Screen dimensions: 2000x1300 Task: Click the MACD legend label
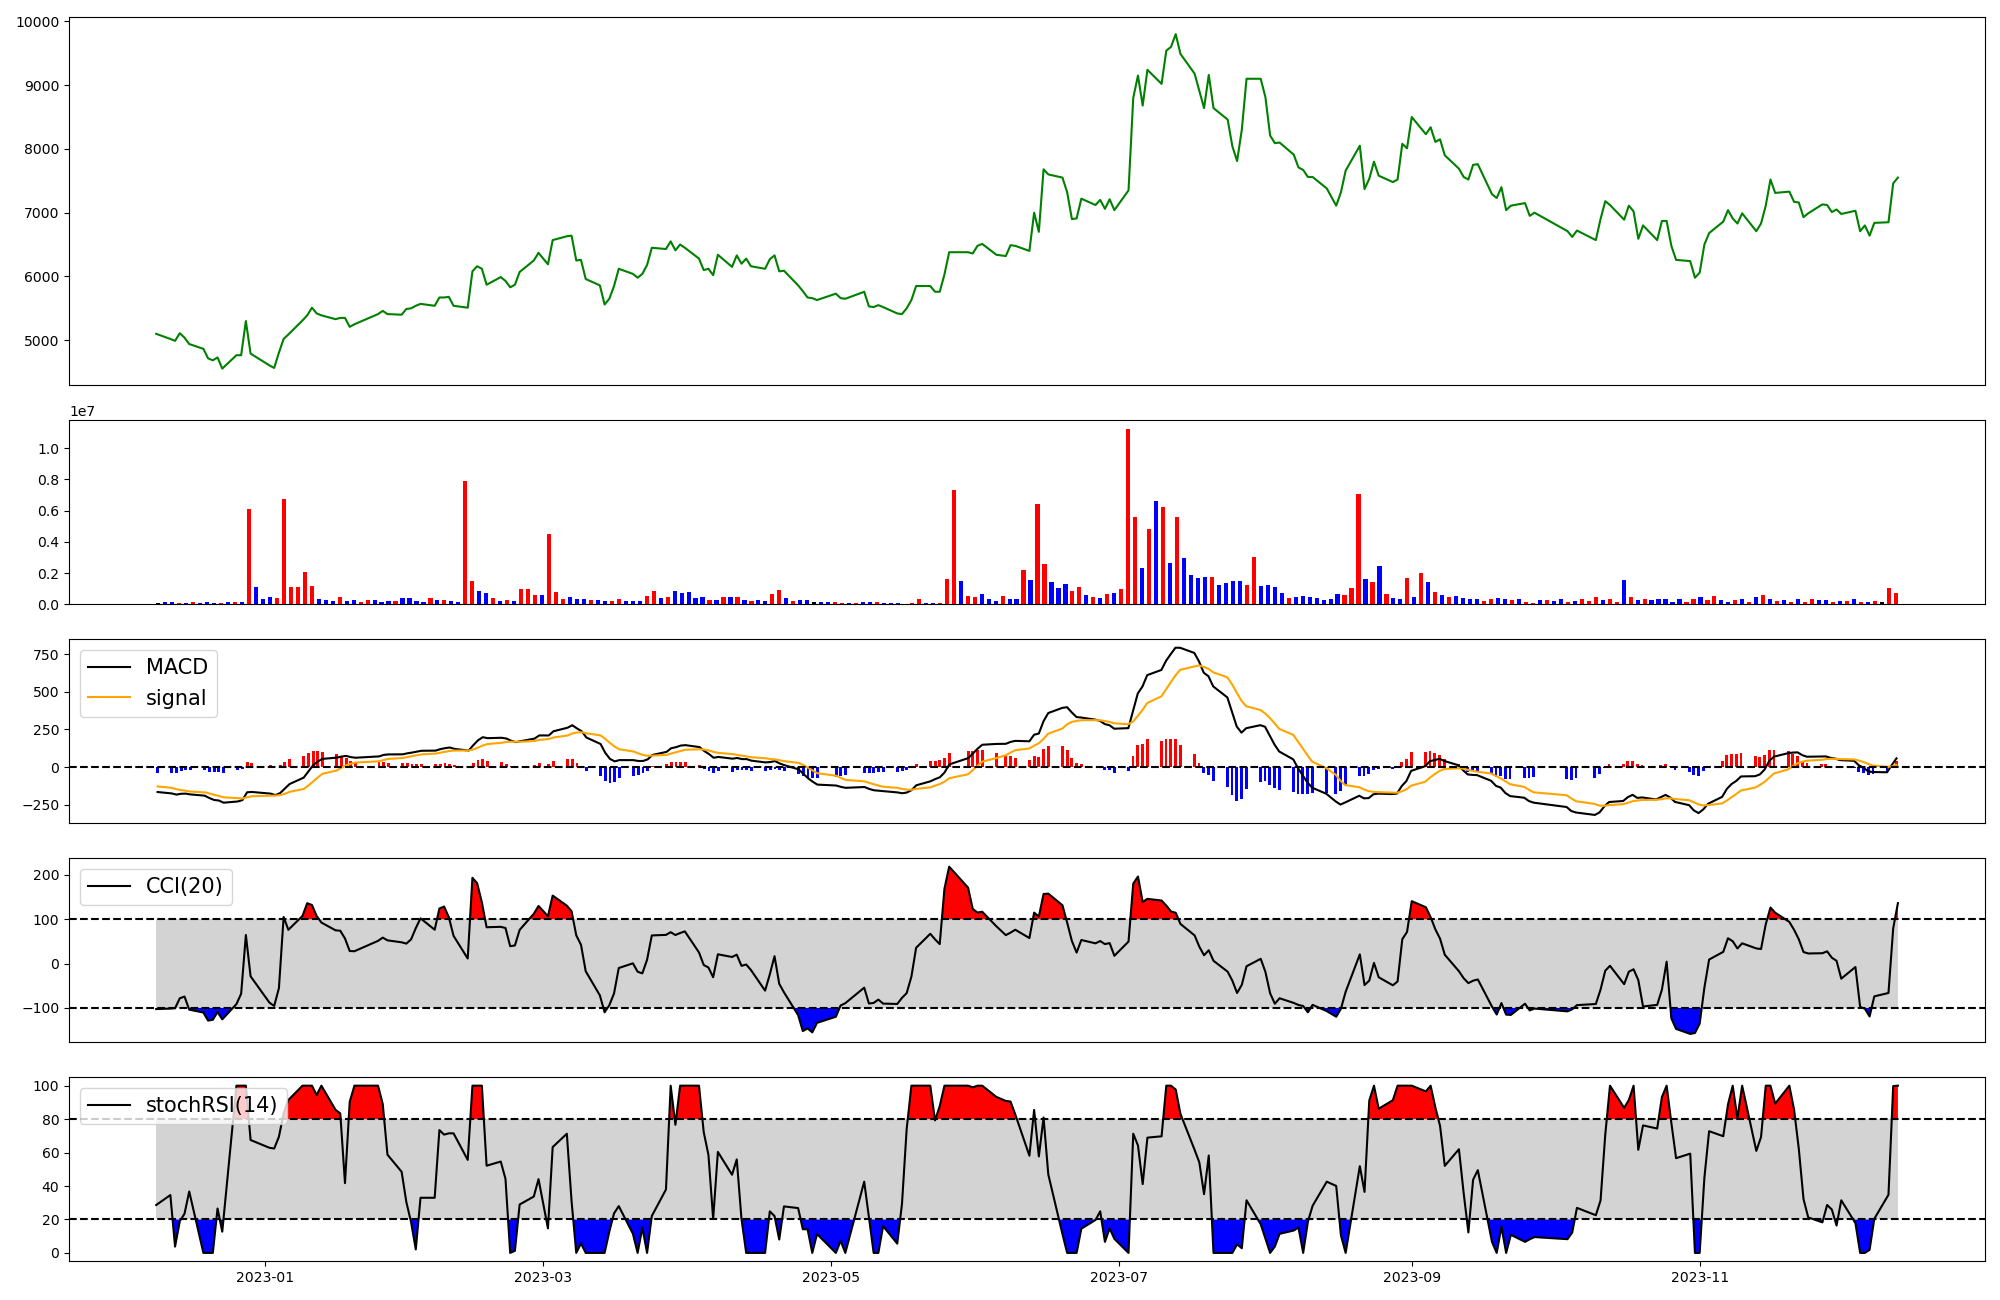click(x=176, y=667)
